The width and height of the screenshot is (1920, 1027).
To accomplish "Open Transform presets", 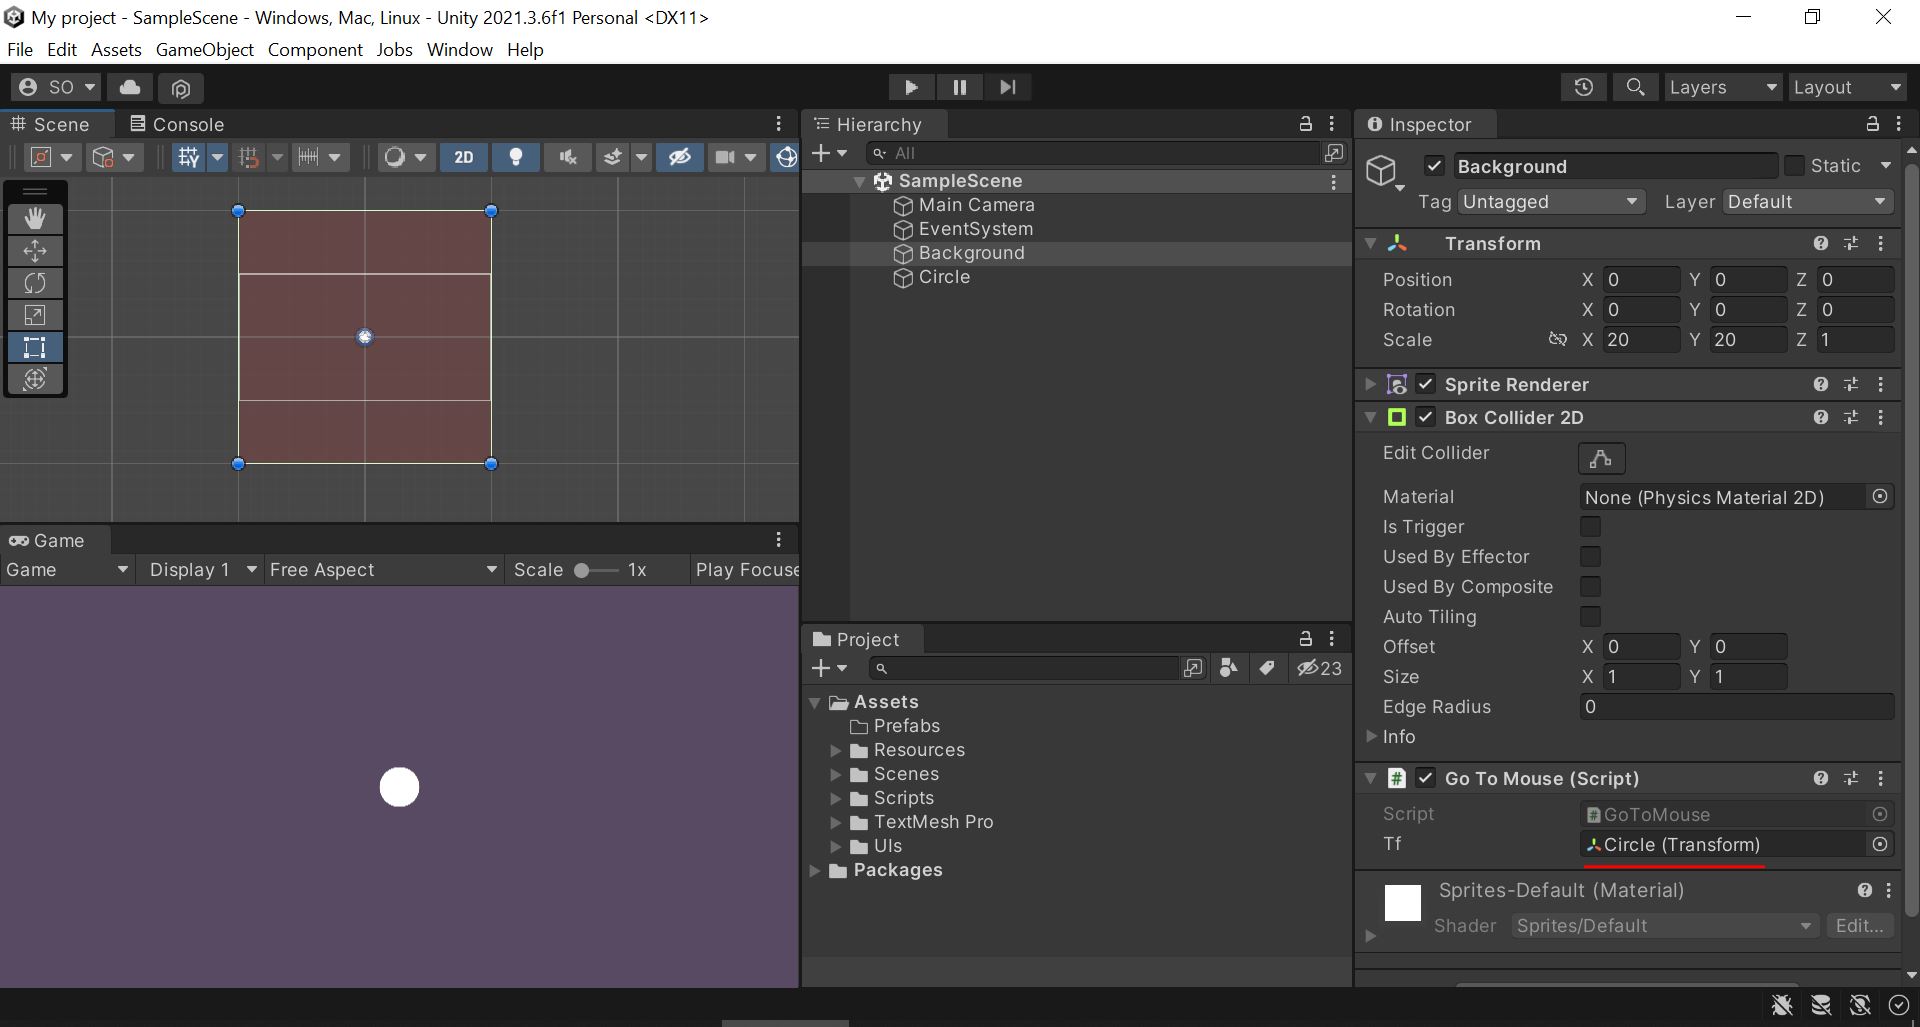I will click(x=1851, y=243).
